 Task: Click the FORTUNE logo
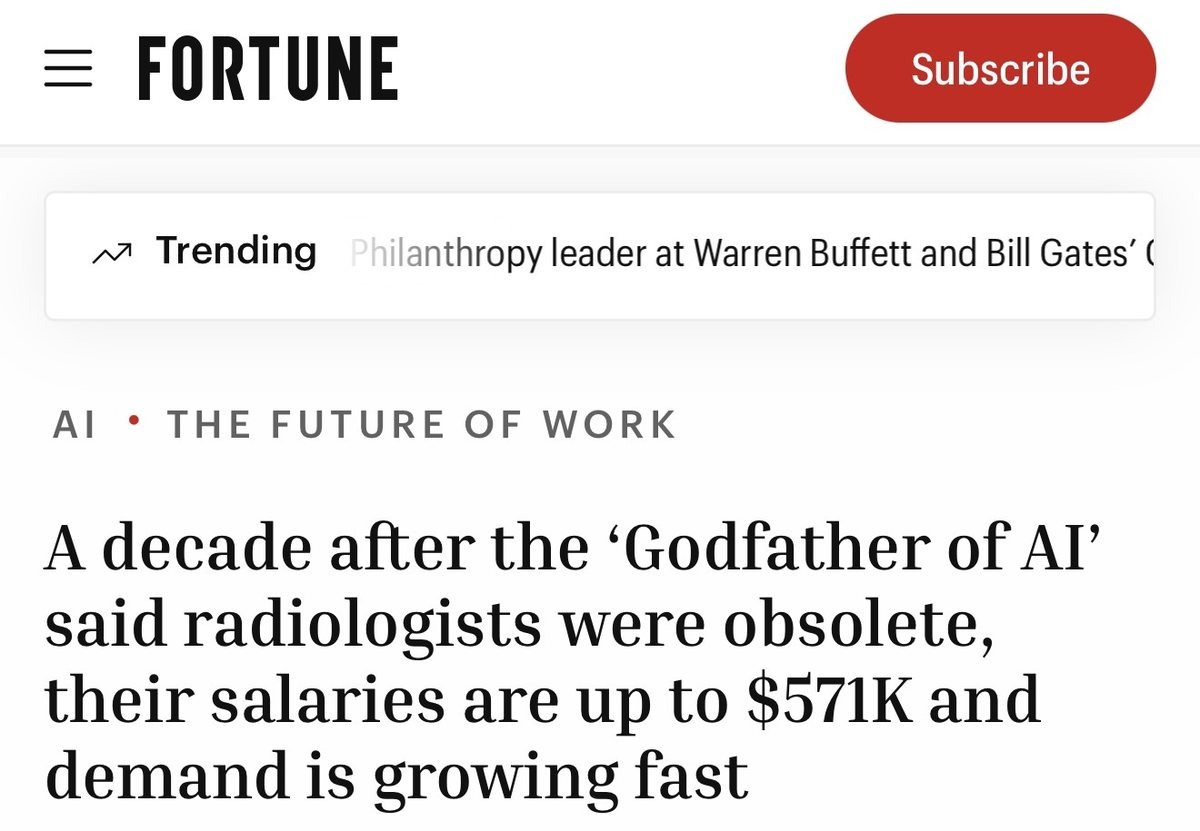[268, 68]
